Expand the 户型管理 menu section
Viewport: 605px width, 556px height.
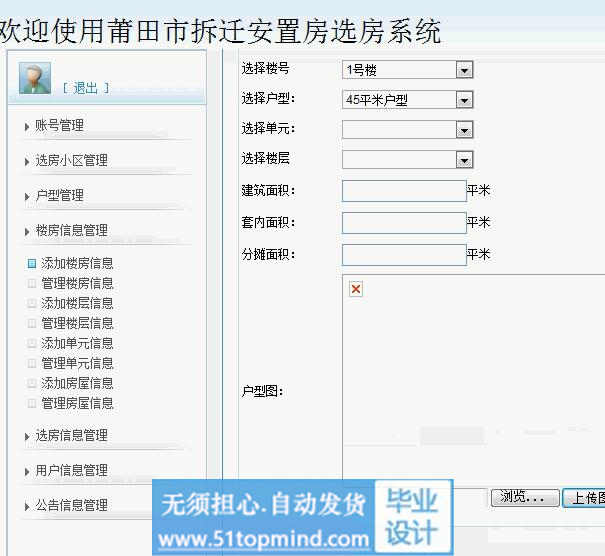pos(59,196)
